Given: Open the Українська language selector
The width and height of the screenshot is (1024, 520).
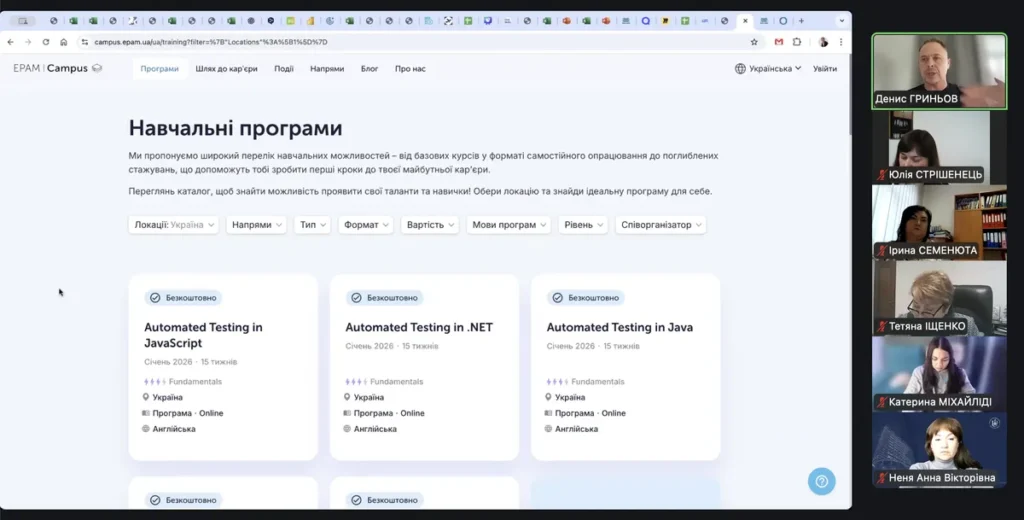Looking at the screenshot, I should point(768,69).
